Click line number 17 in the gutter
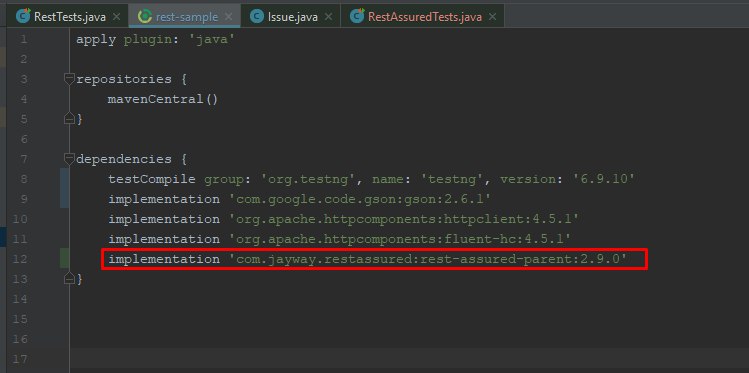Viewport: 749px width, 373px height. pos(21,359)
